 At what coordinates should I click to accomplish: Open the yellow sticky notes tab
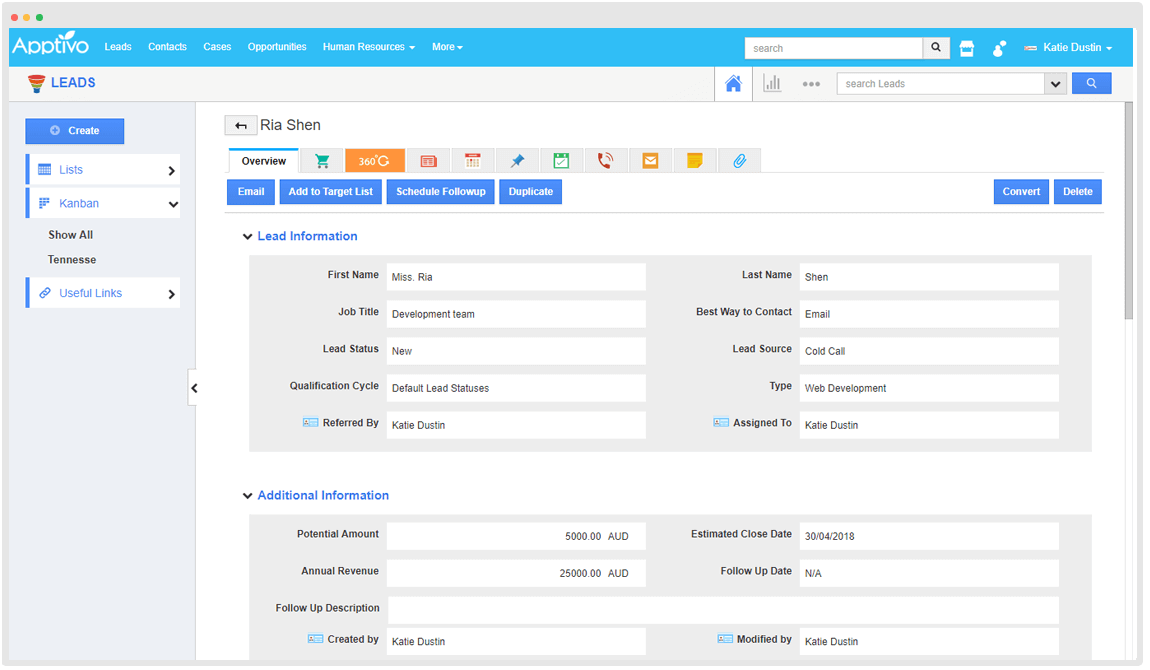(x=694, y=161)
